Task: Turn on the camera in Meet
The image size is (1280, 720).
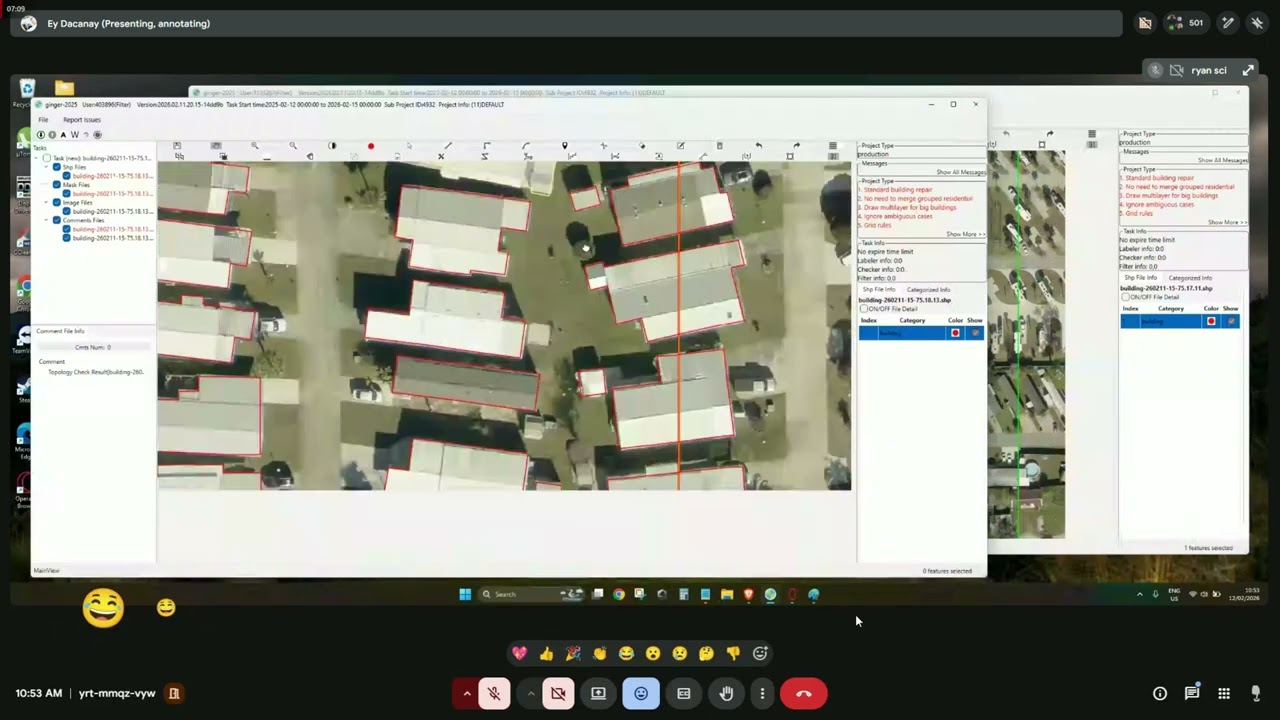Action: (558, 693)
